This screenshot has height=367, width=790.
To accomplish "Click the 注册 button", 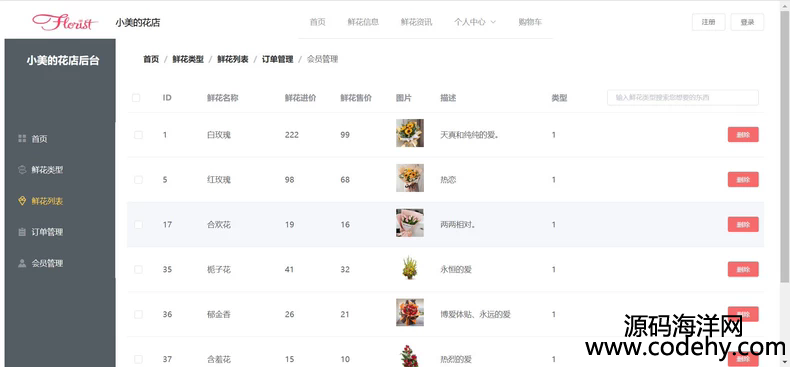I will tap(708, 22).
